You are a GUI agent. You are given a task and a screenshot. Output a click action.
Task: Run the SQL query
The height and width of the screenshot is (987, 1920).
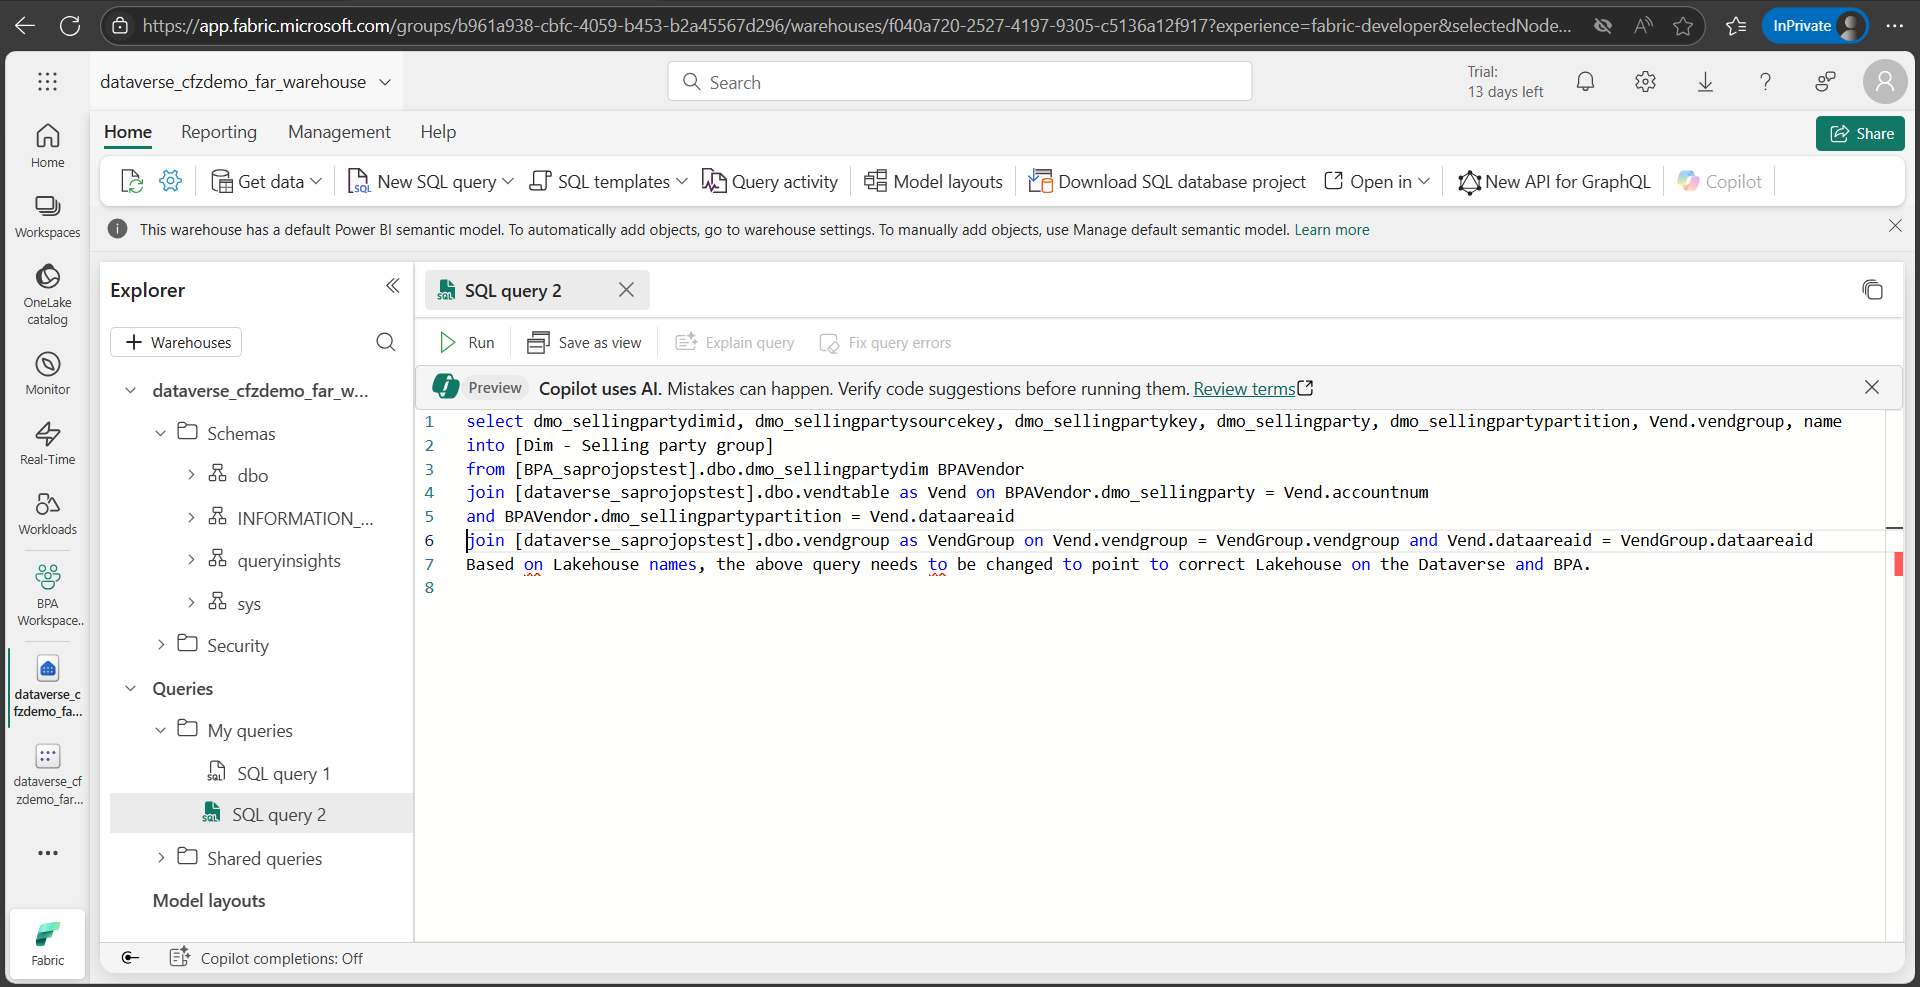coord(467,343)
